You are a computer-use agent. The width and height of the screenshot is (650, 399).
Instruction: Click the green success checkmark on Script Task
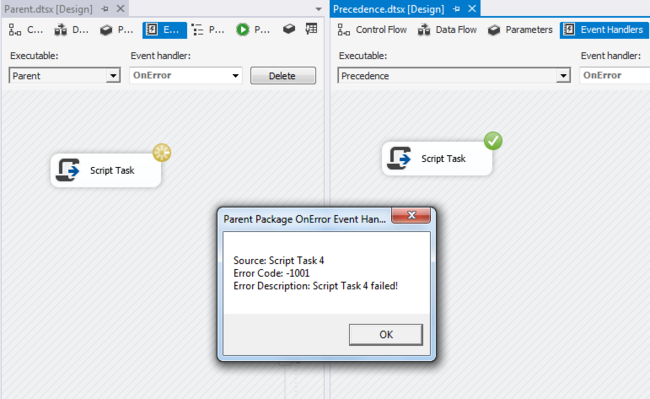[493, 141]
